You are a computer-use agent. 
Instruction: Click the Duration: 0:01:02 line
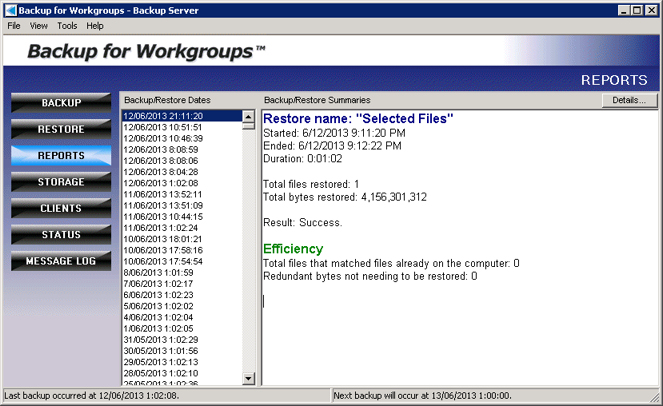[303, 159]
